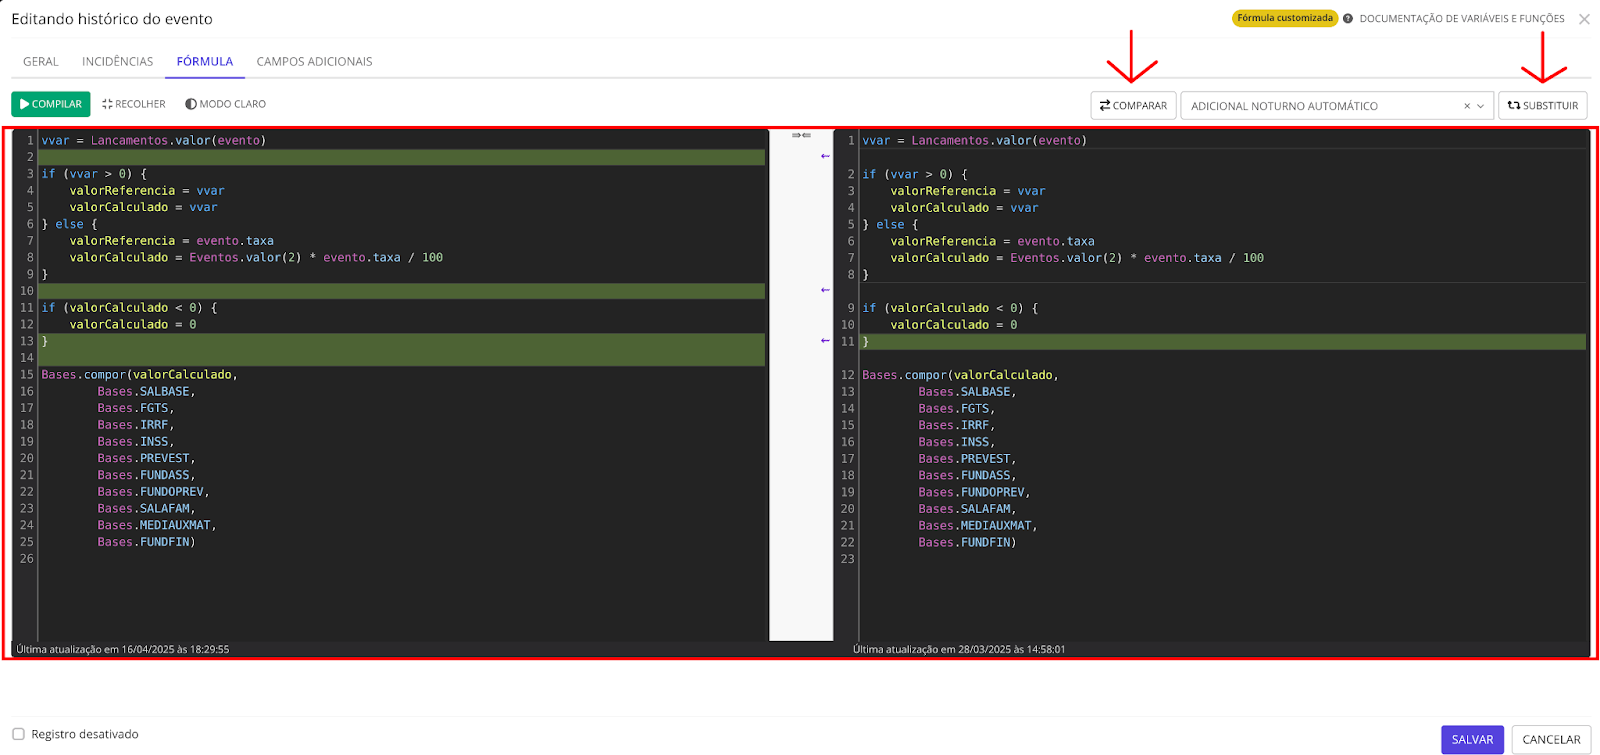Click 'Bases.MEDIAUXMAT,' in the left editor
The image size is (1600, 755).
(x=157, y=526)
